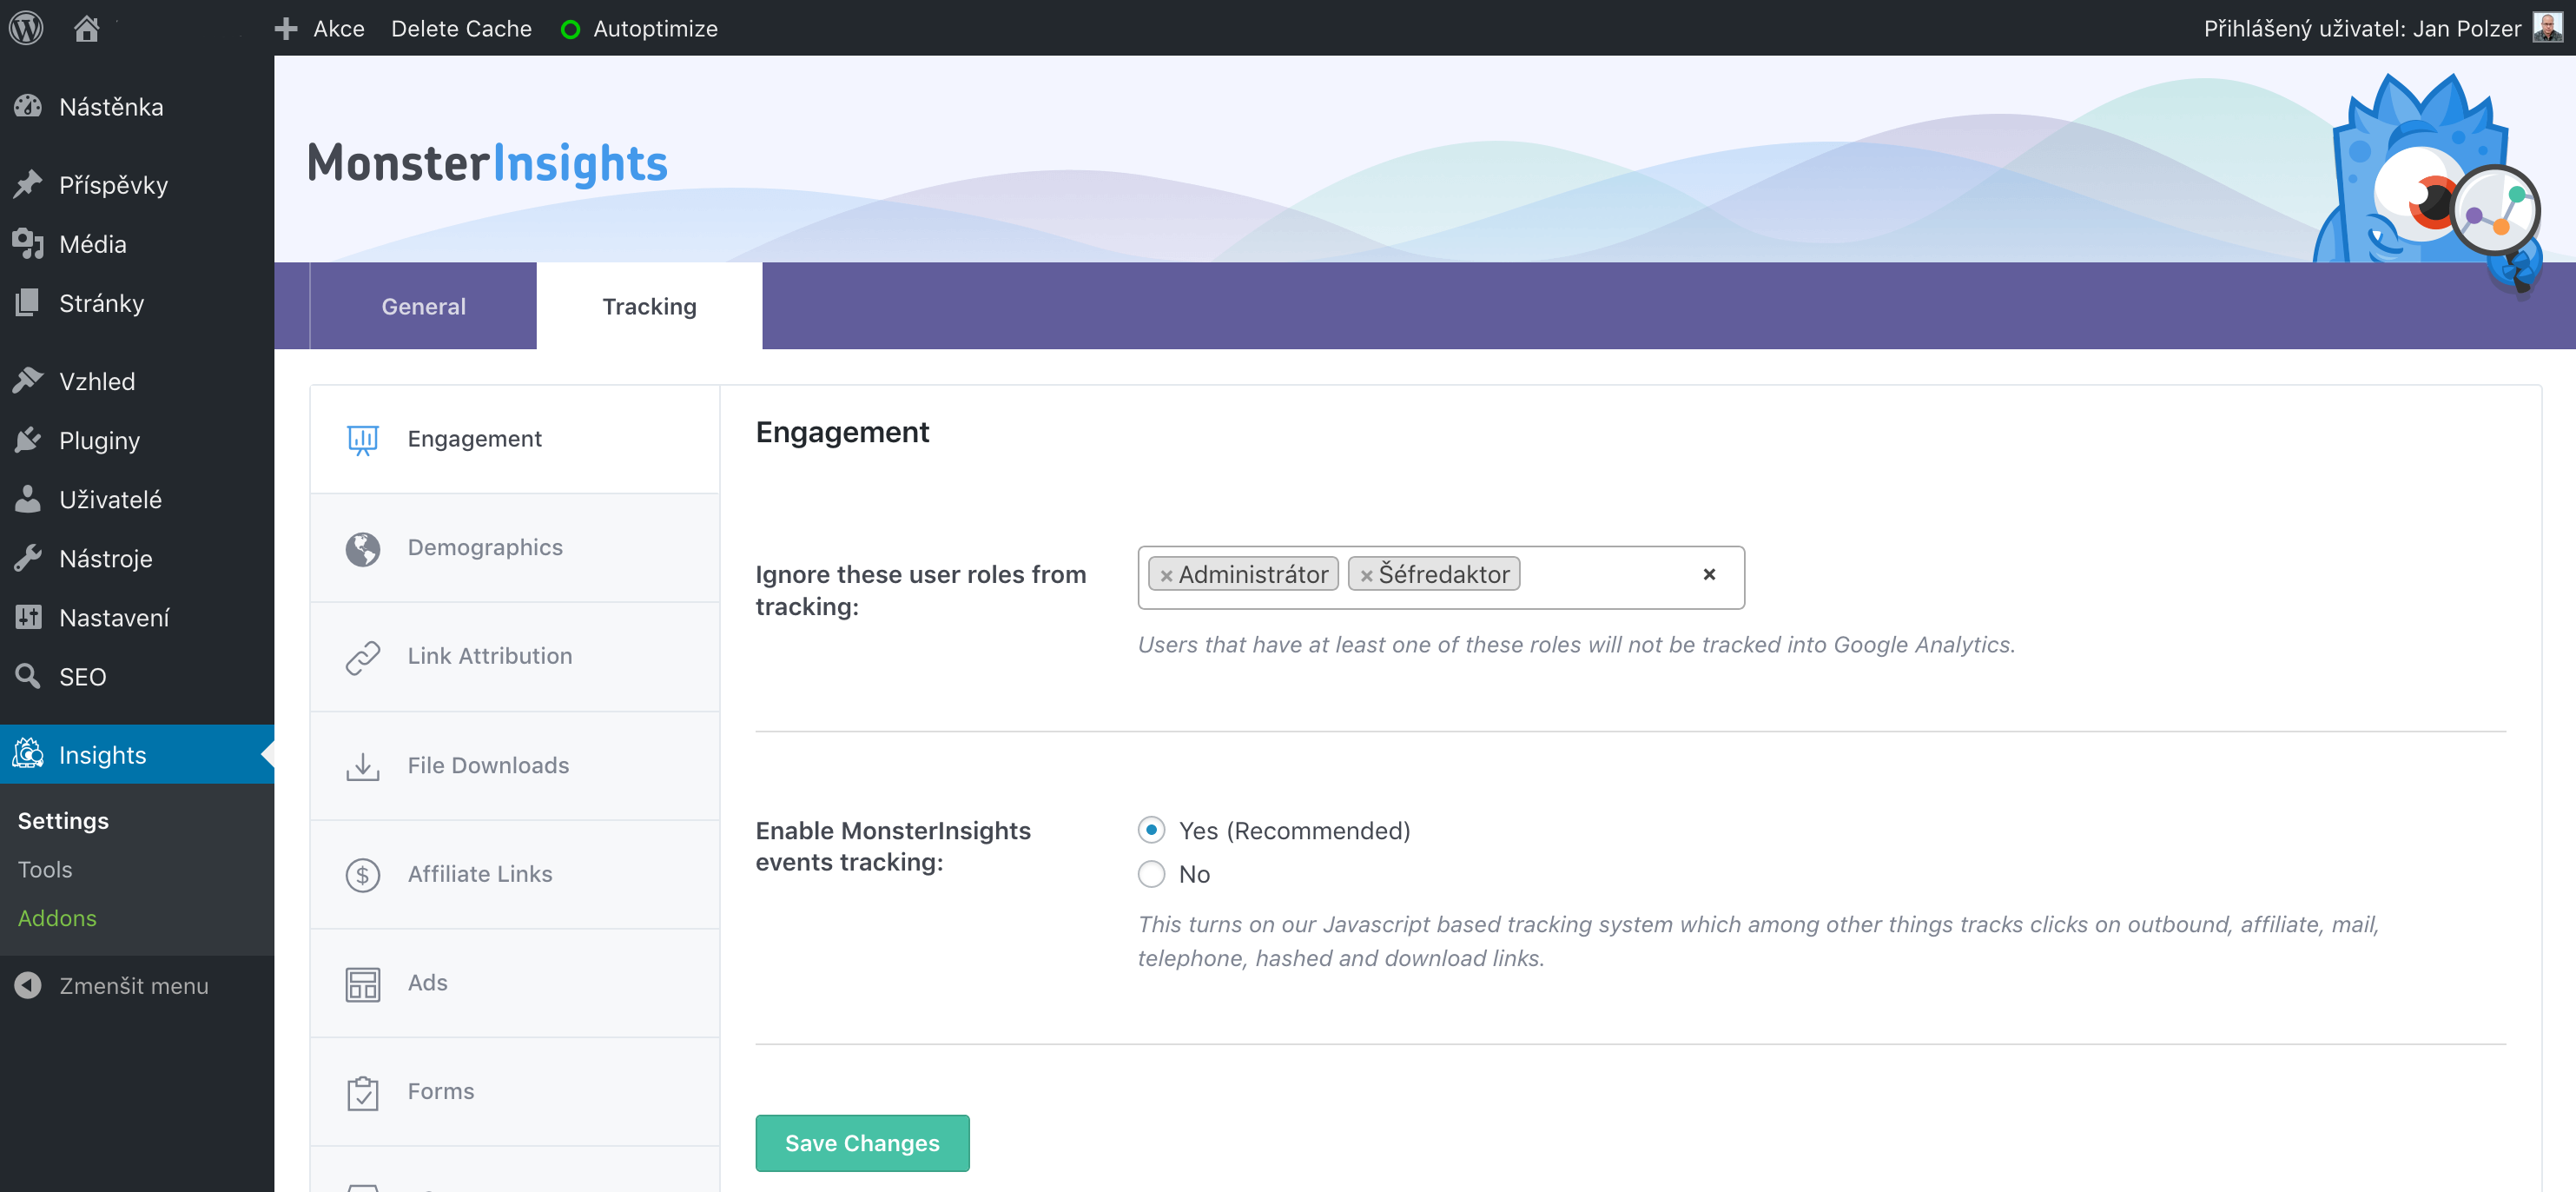Remove the Administrátor role tag

click(1166, 576)
